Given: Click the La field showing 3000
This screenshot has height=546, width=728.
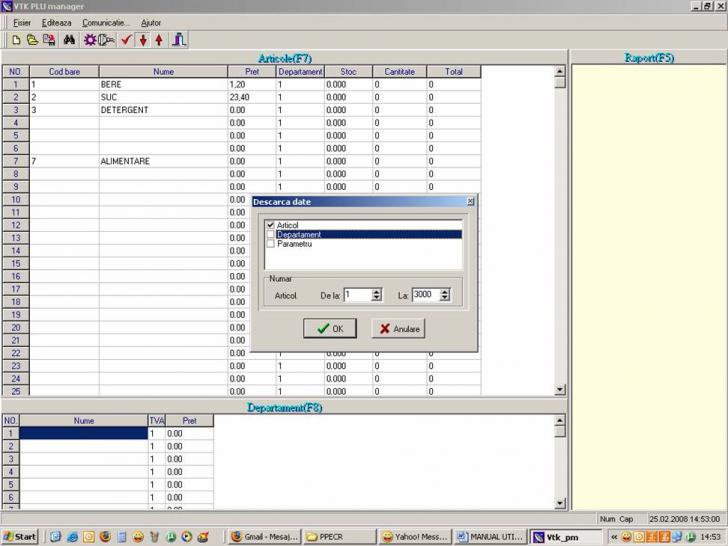Looking at the screenshot, I should tap(425, 295).
